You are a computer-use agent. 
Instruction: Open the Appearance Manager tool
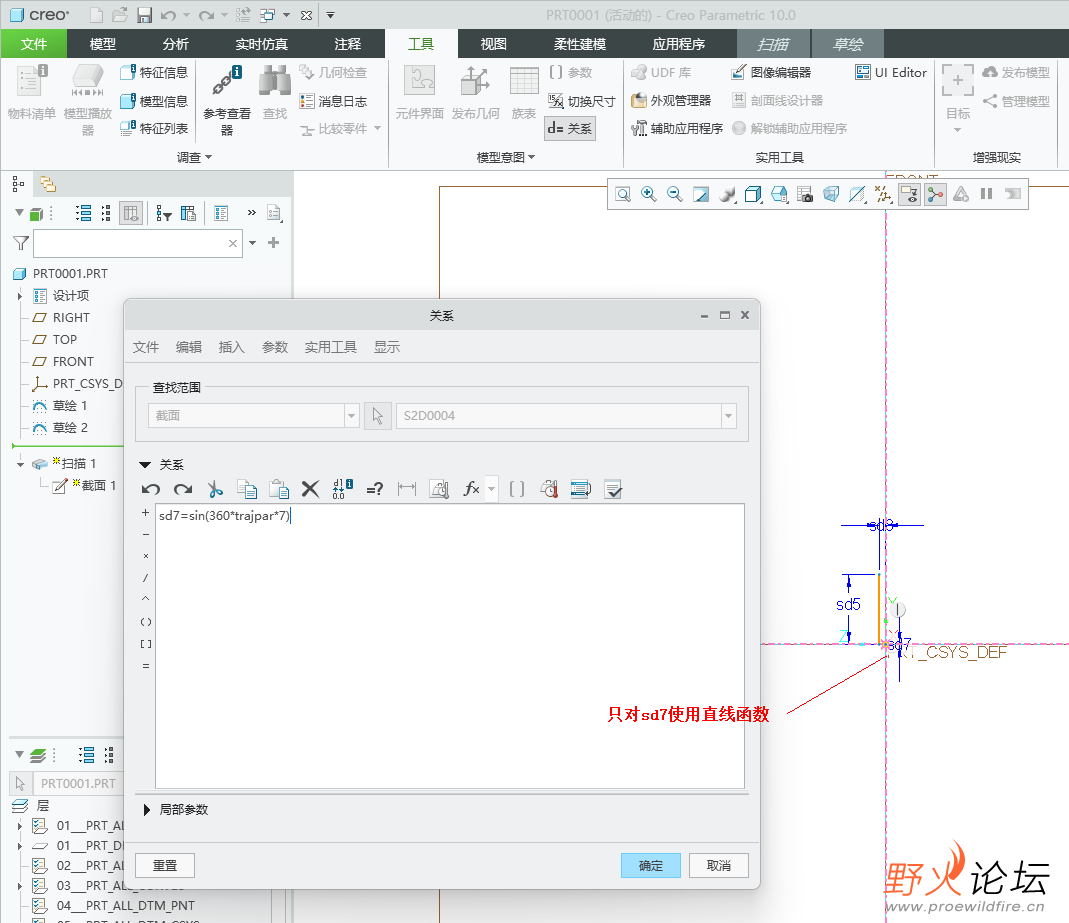pyautogui.click(x=671, y=101)
